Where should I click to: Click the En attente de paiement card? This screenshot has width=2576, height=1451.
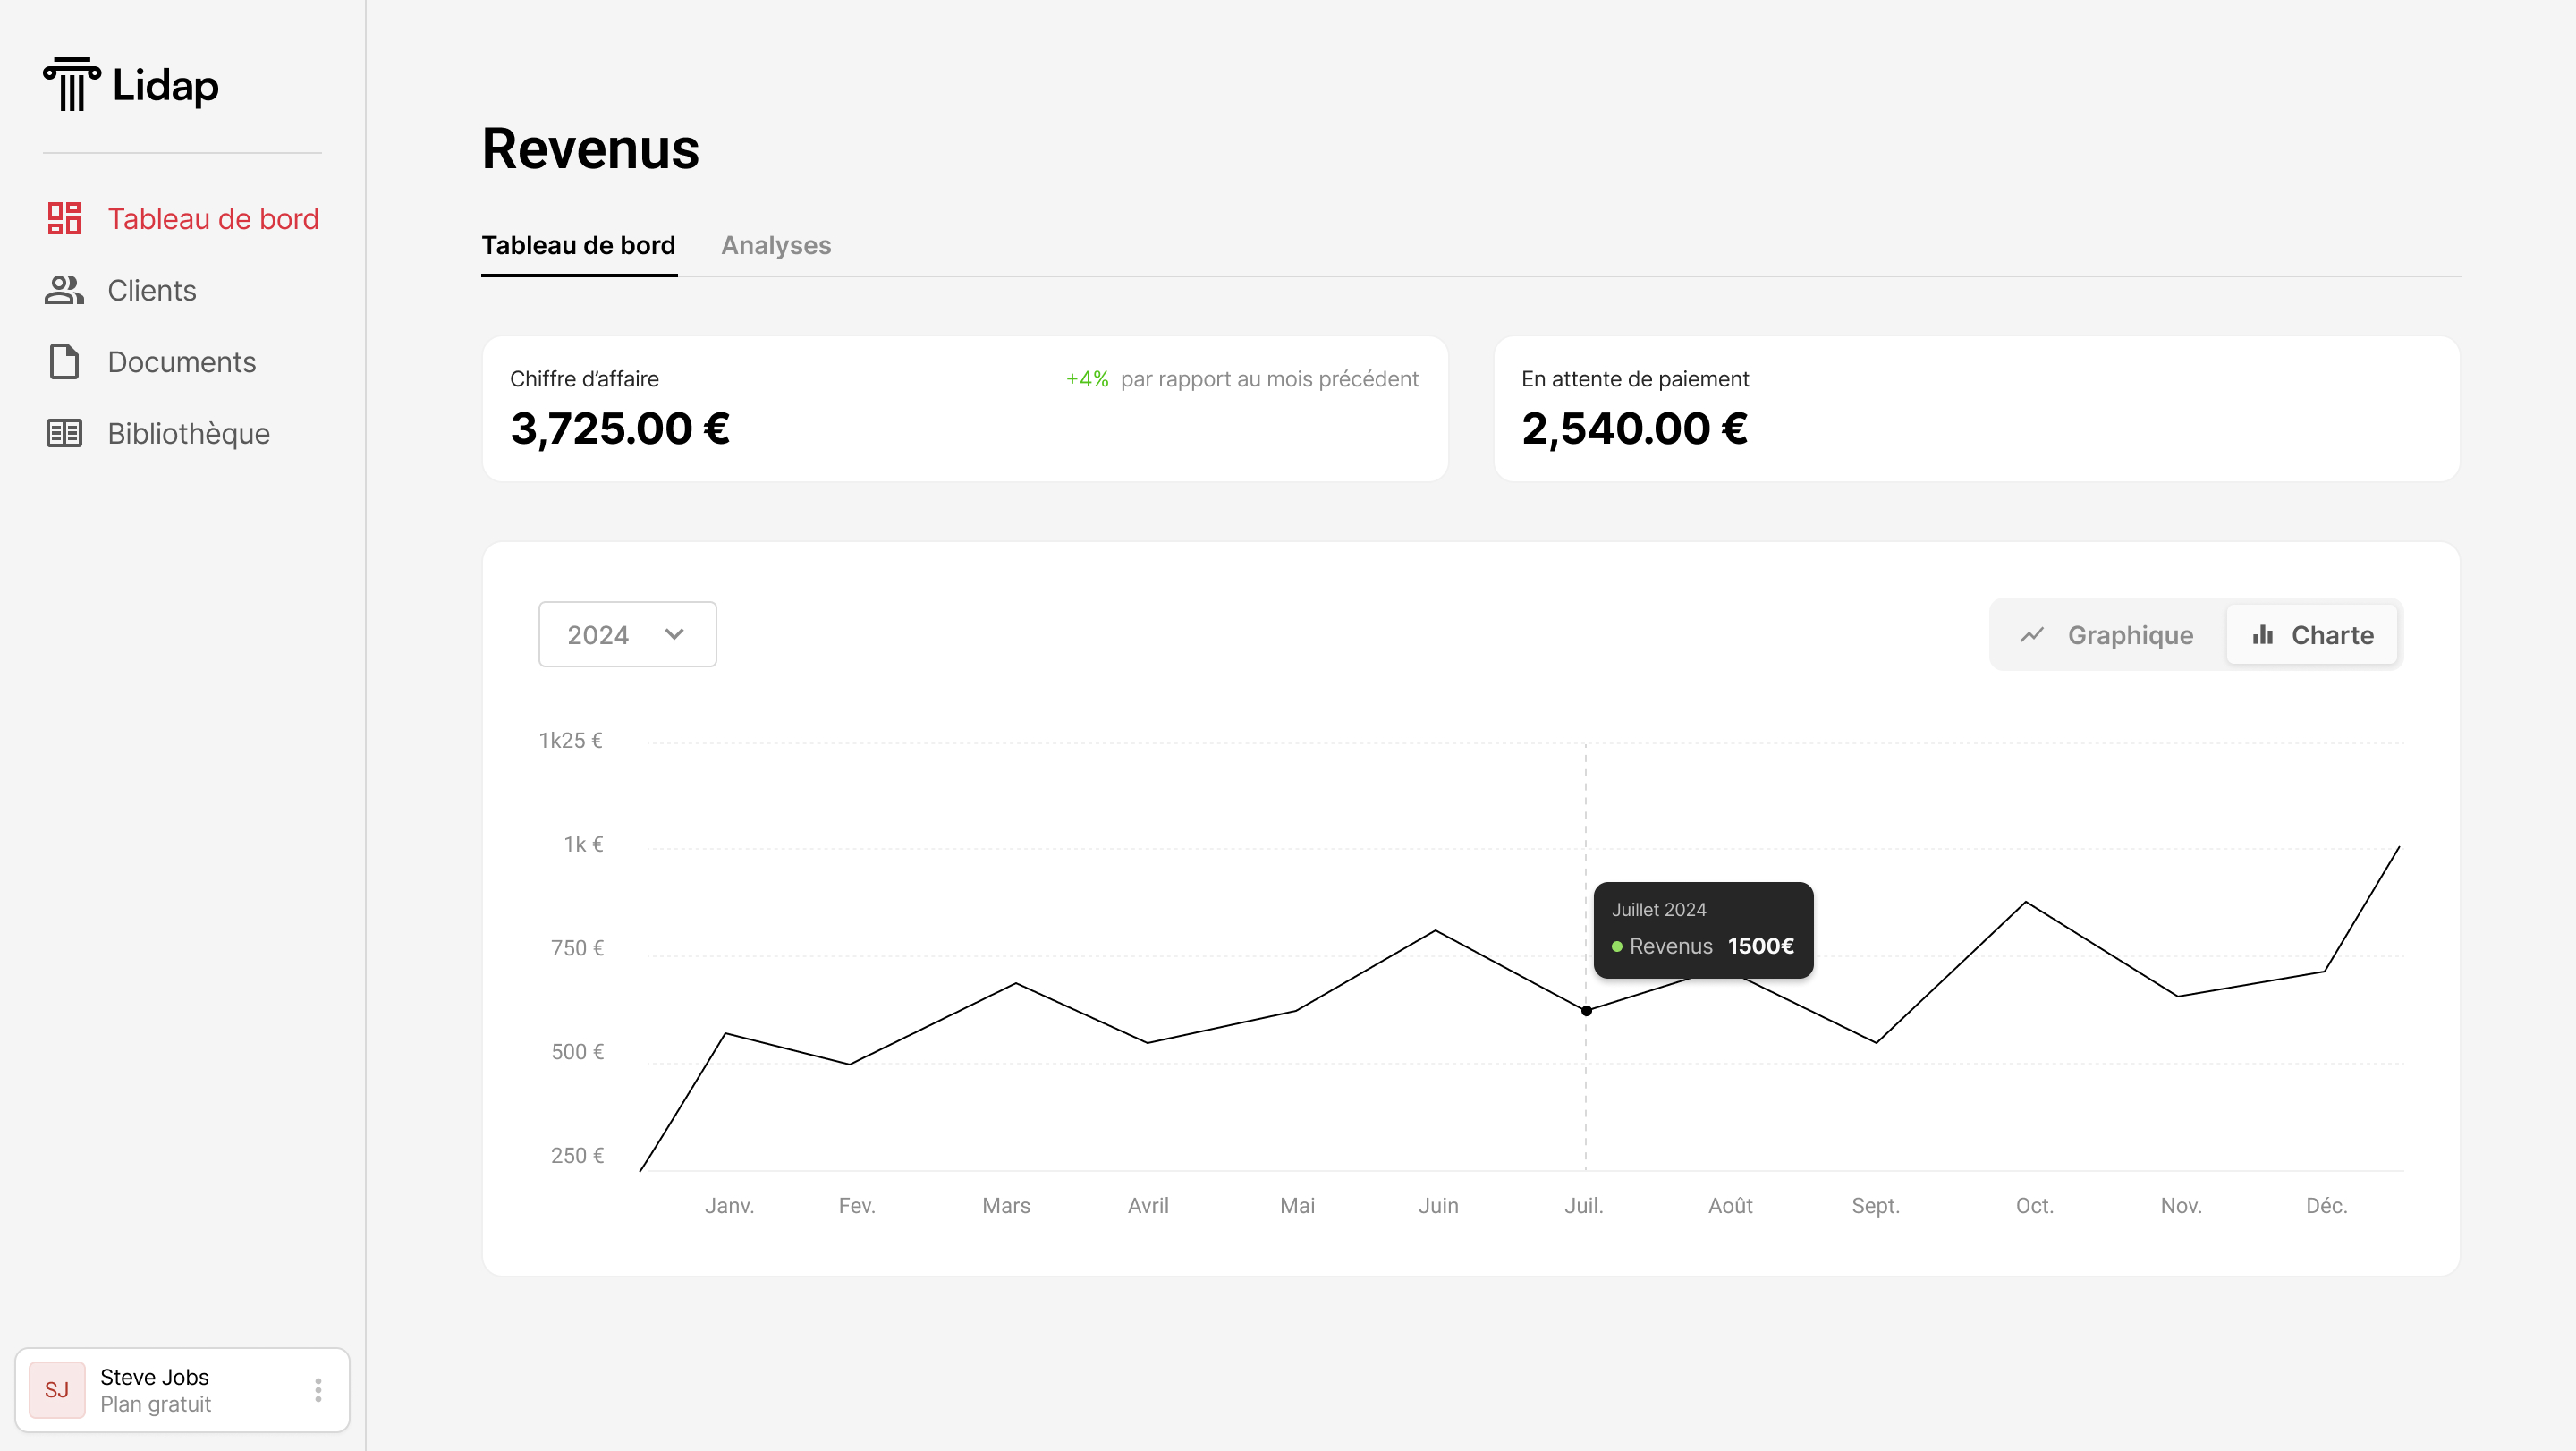[1976, 409]
